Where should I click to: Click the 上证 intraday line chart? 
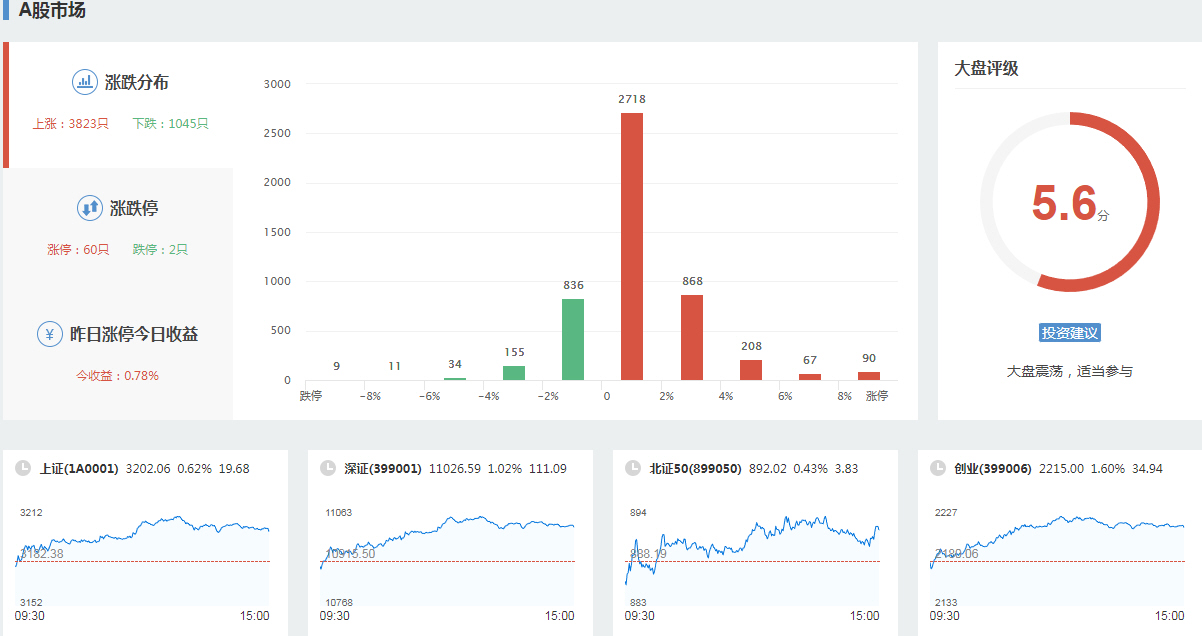[142, 558]
